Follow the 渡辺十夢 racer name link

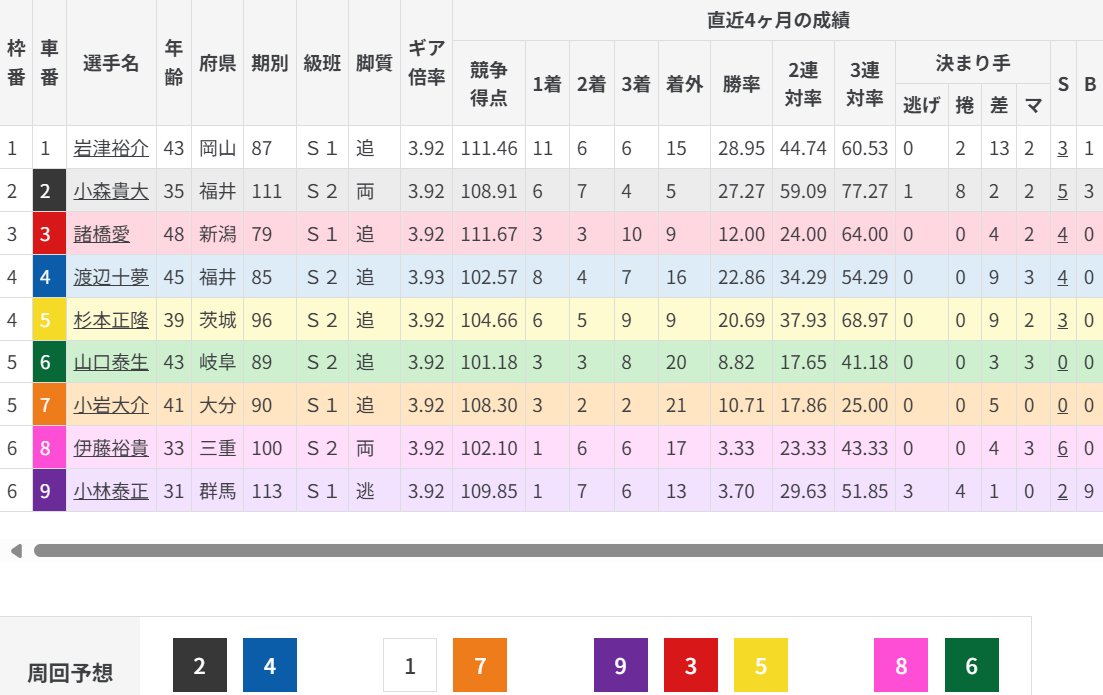111,277
